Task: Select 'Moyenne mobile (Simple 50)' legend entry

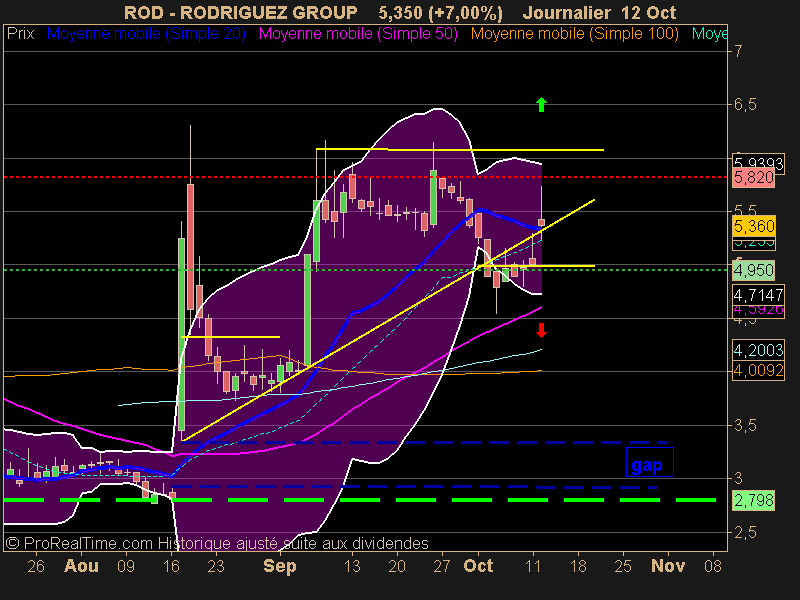Action: click(x=358, y=34)
